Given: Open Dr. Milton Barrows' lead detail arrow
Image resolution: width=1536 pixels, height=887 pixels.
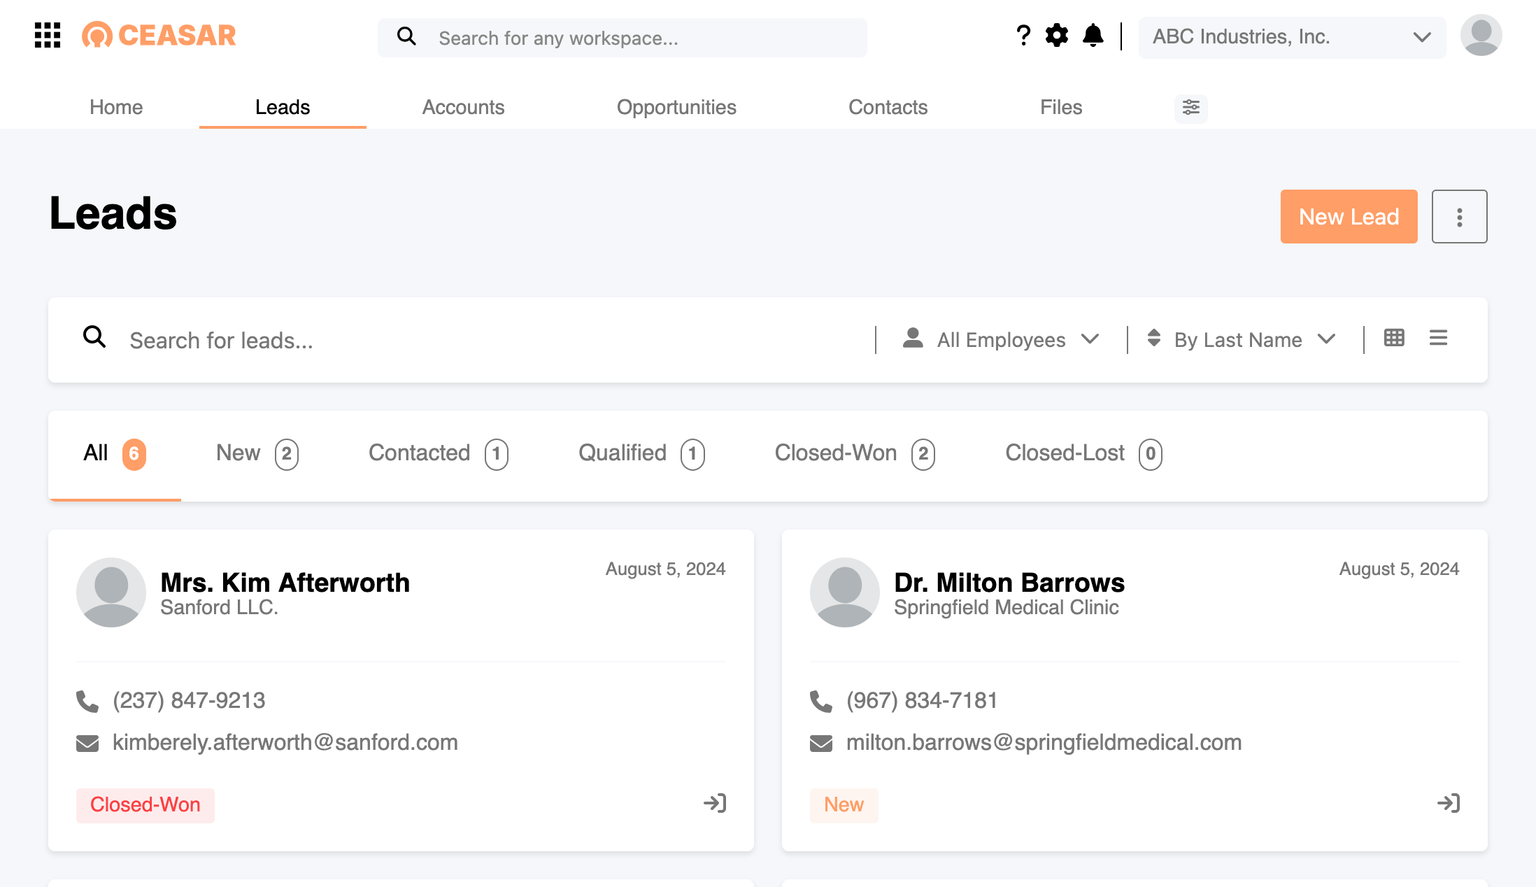Looking at the screenshot, I should click(1448, 803).
